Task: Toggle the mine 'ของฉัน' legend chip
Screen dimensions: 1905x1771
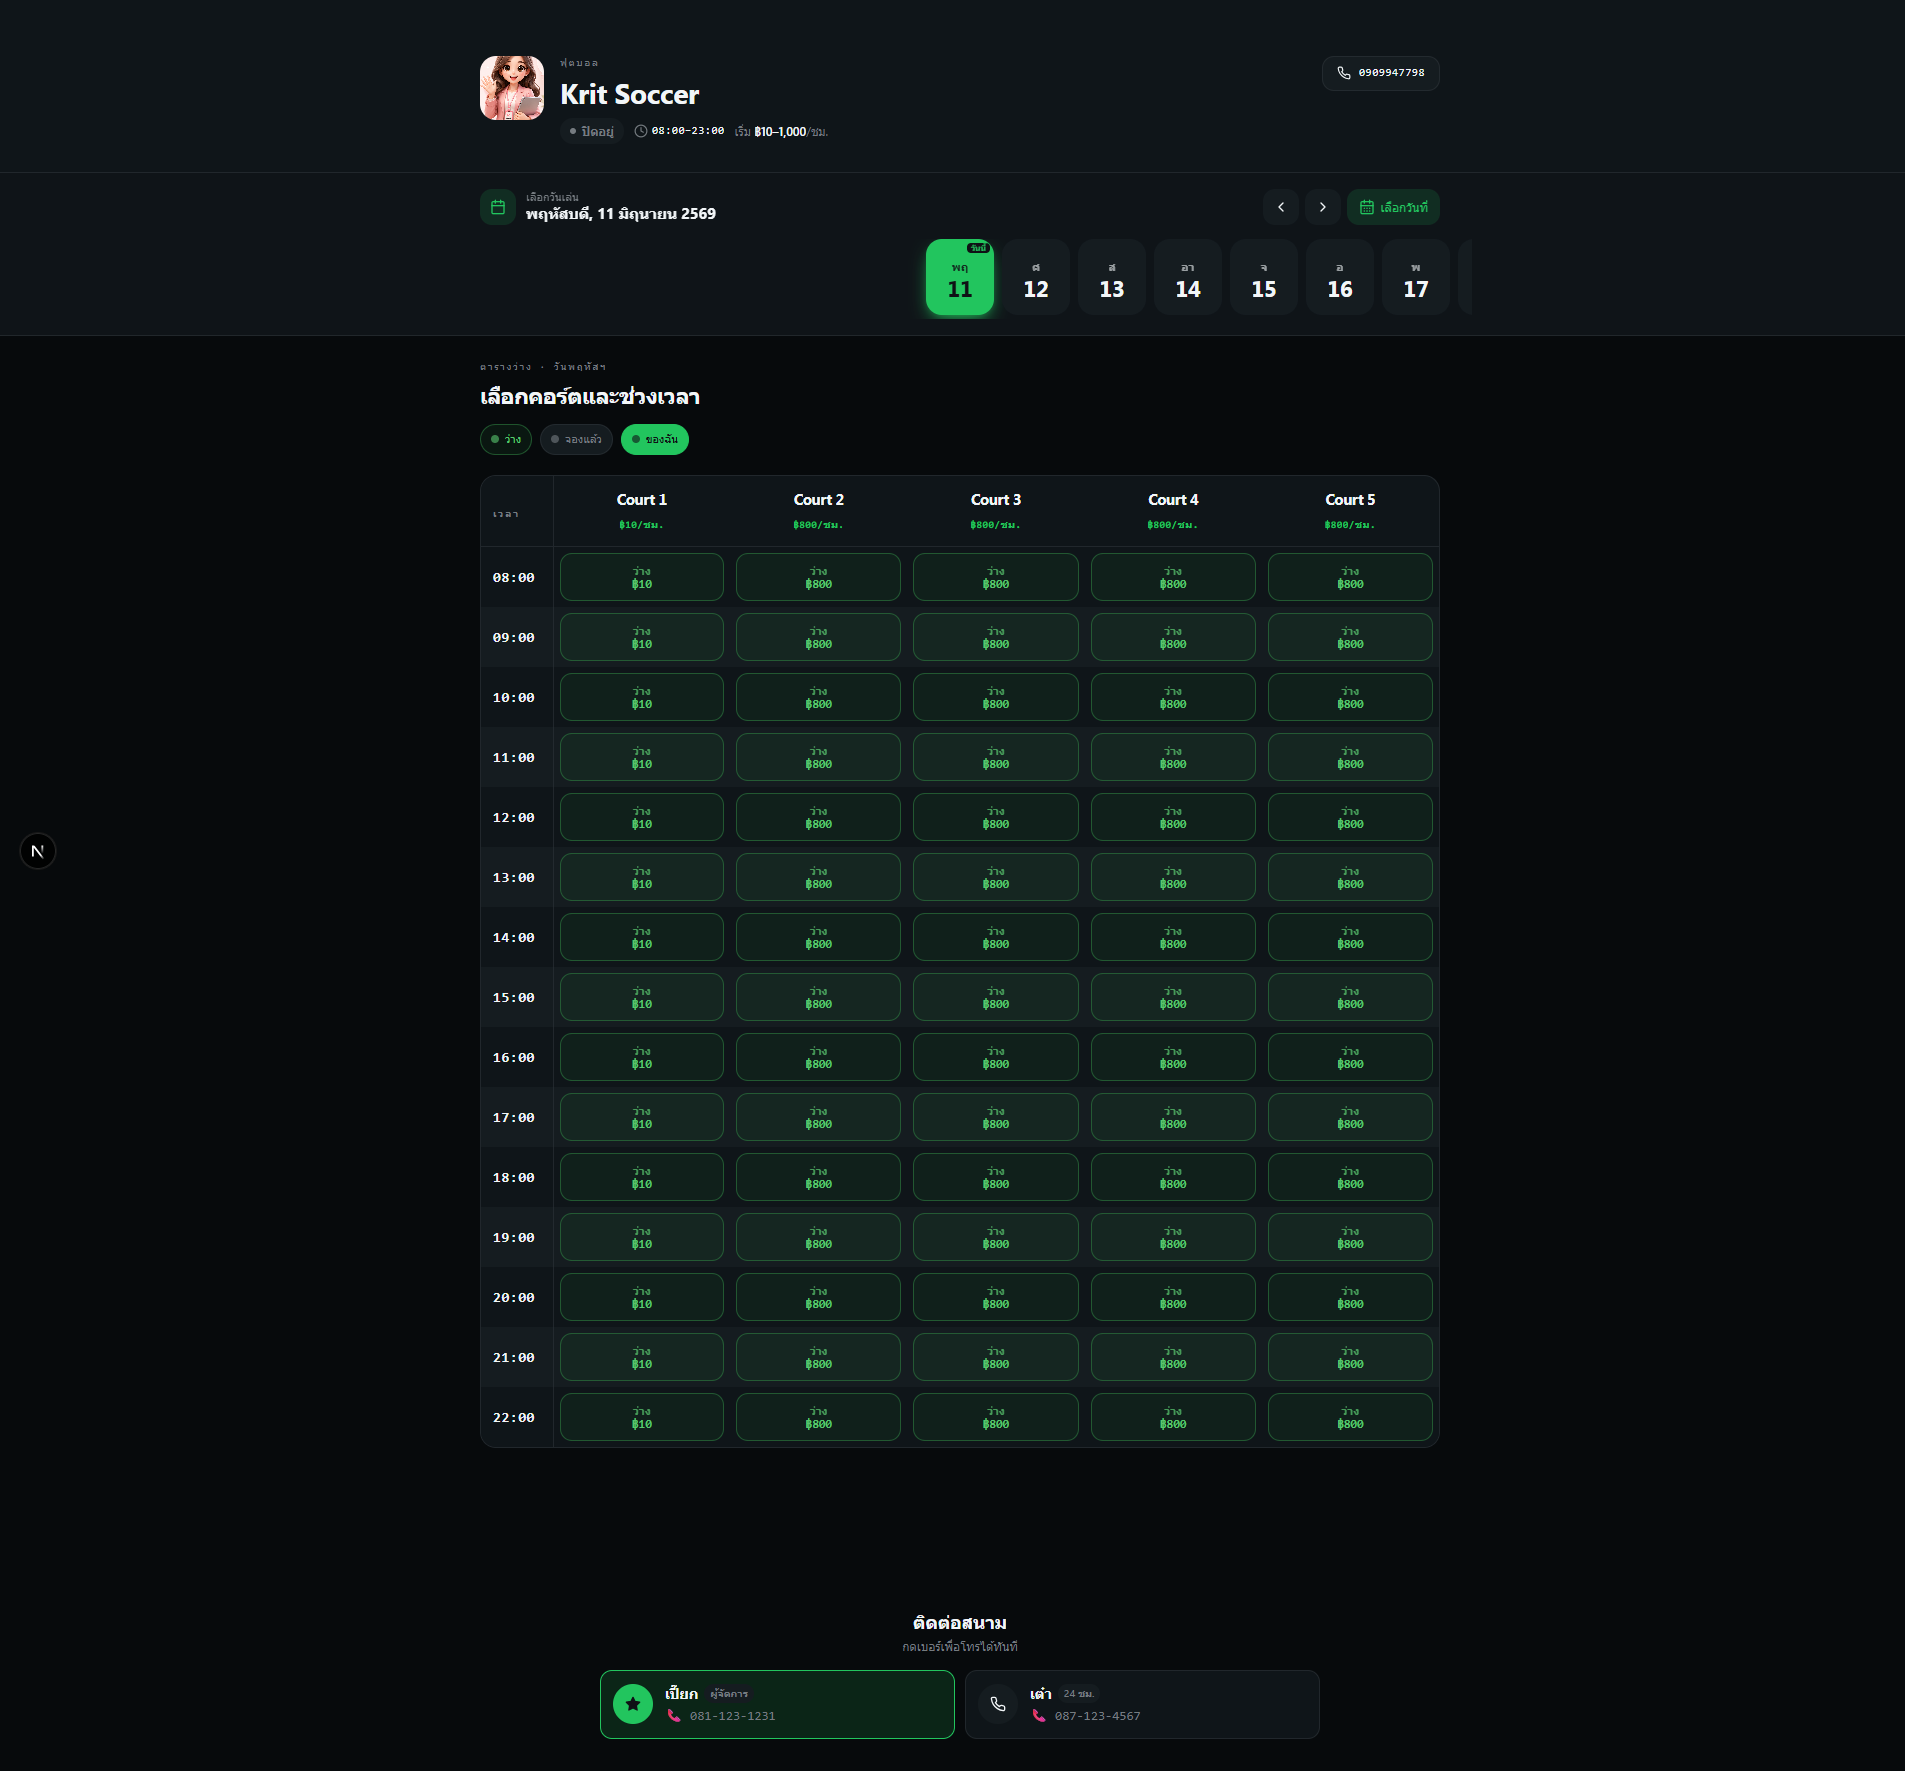Action: pyautogui.click(x=655, y=439)
